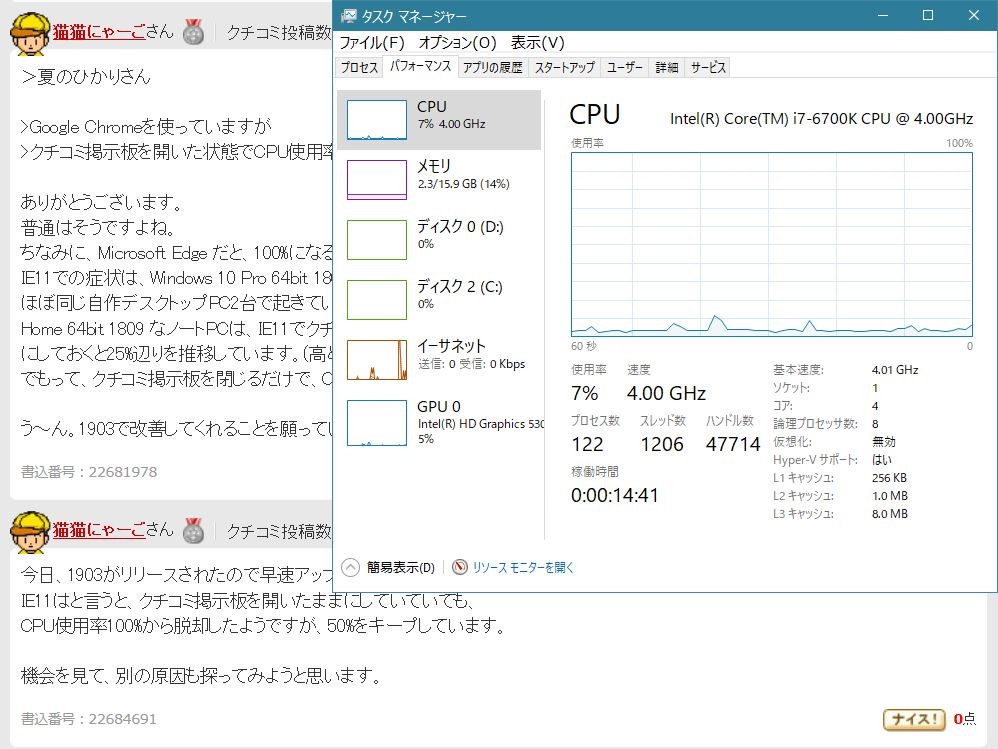Viewport: 998px width, 749px height.
Task: Click 書込番号:22684691 text
Action: click(x=89, y=718)
